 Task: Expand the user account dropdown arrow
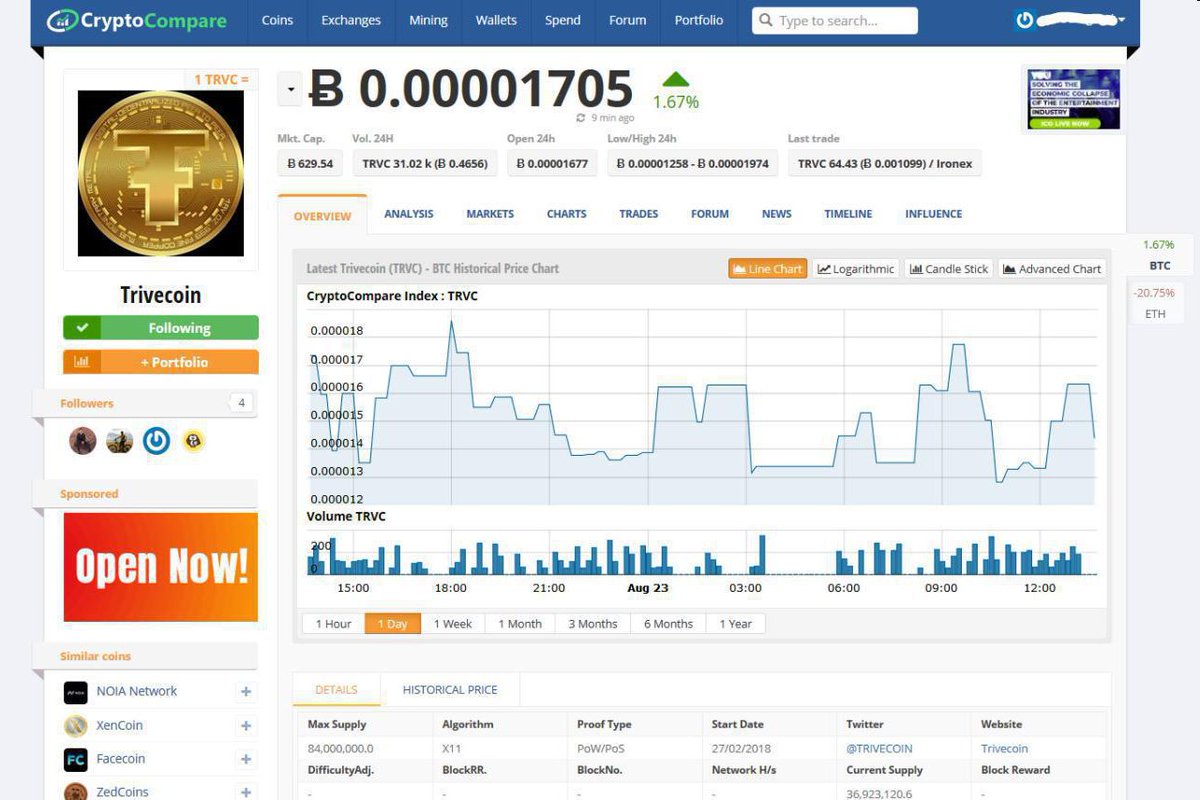(1122, 20)
